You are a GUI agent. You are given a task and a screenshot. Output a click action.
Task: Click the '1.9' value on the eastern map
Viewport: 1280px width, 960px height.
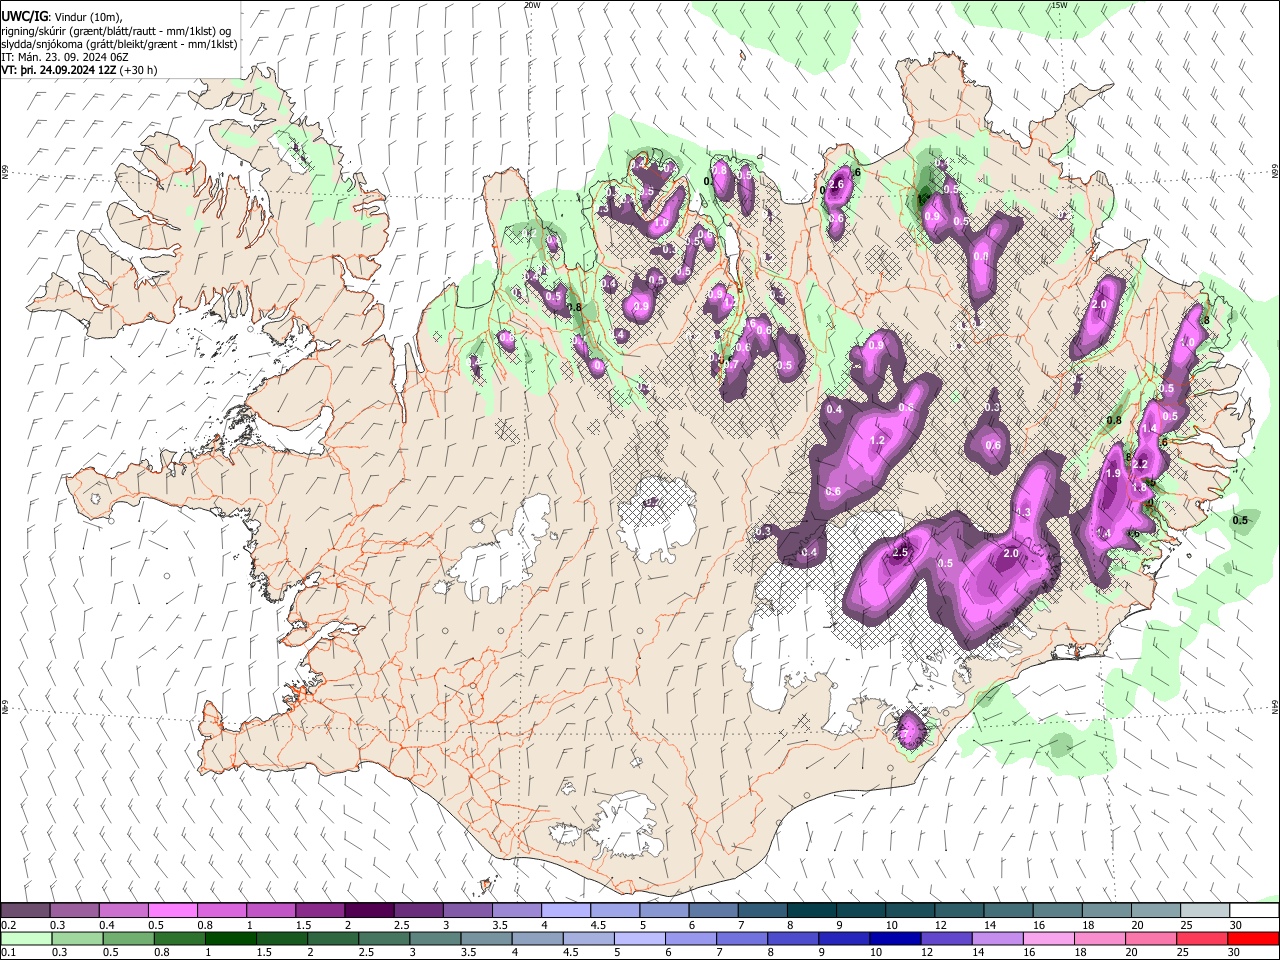tap(1114, 474)
